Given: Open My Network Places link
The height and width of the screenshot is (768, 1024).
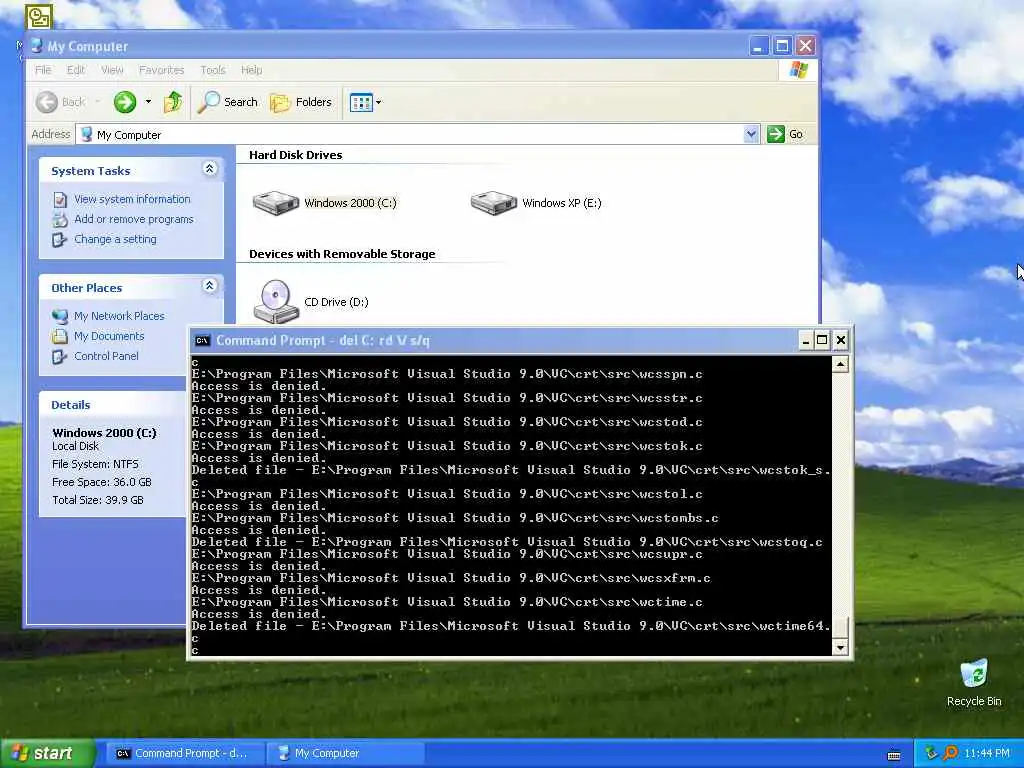Looking at the screenshot, I should [119, 316].
